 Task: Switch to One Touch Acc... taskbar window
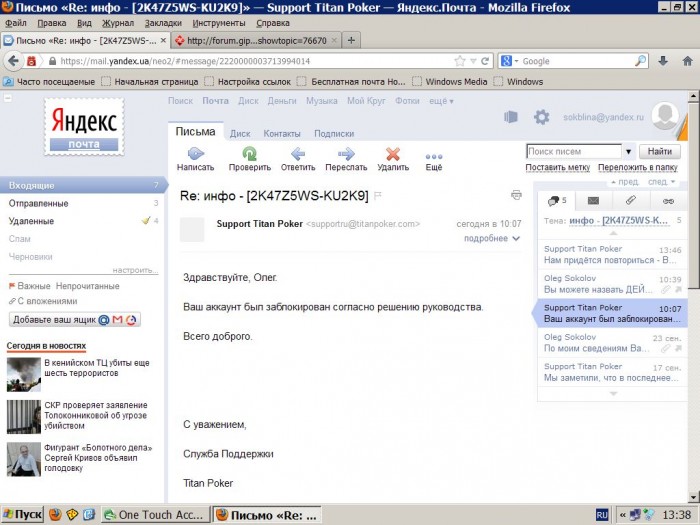tap(155, 515)
